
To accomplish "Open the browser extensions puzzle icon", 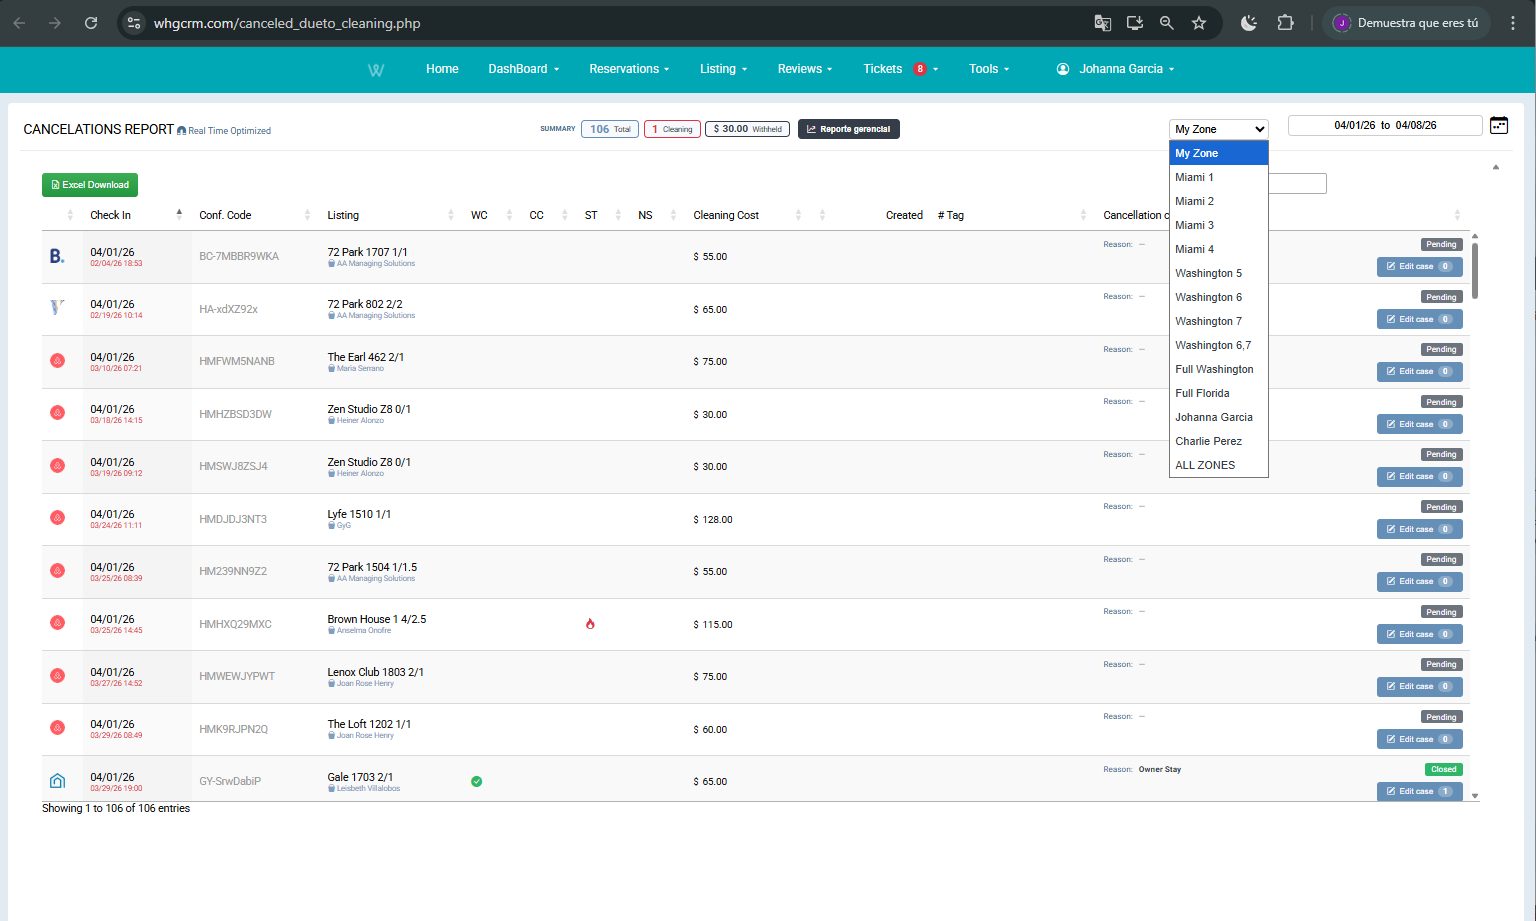I will 1286,23.
